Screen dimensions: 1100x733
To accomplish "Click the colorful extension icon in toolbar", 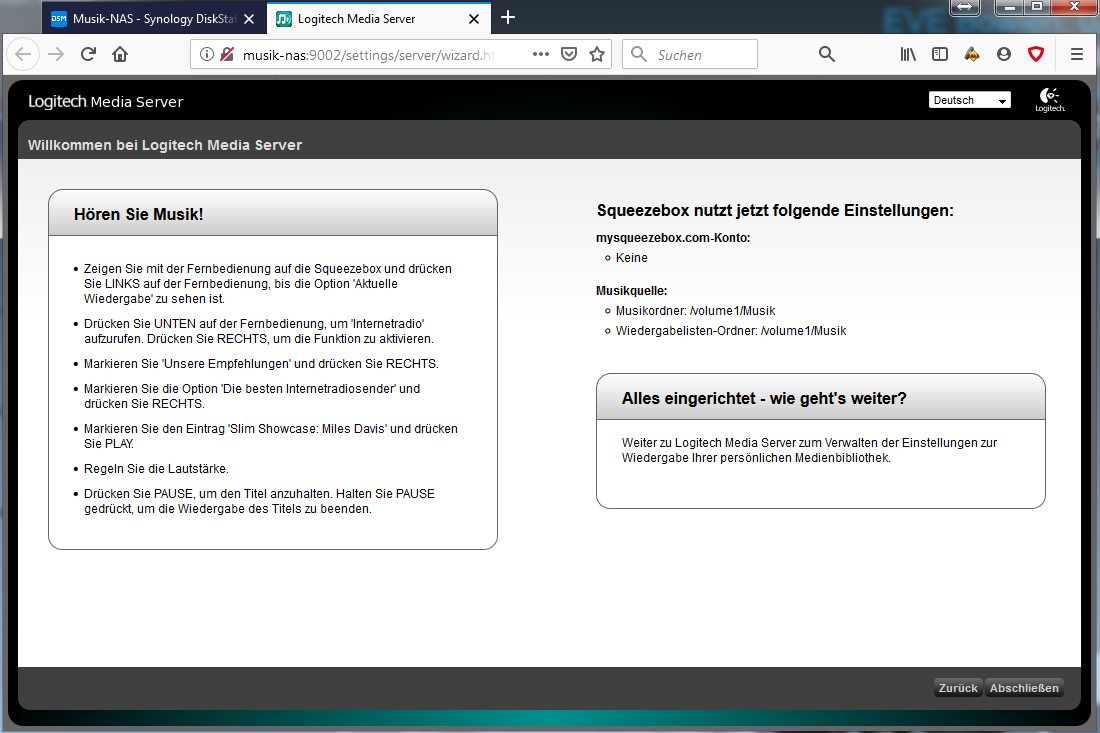I will click(x=972, y=54).
